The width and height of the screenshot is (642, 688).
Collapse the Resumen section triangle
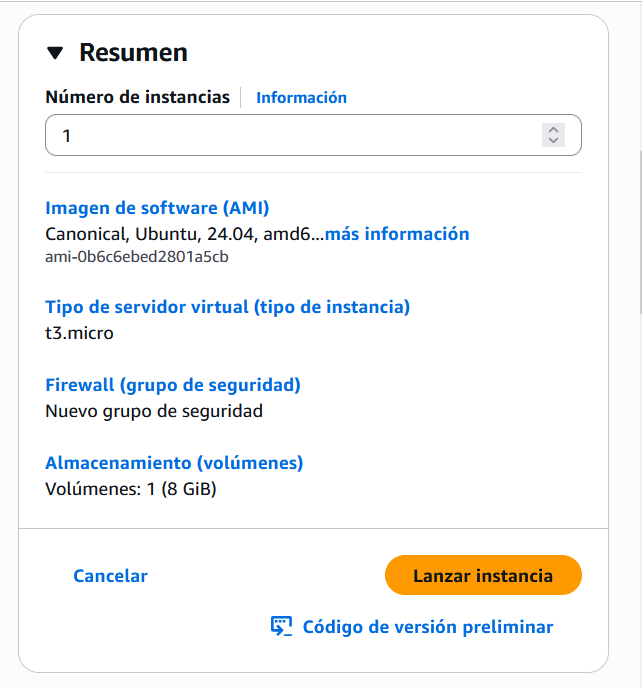55,53
